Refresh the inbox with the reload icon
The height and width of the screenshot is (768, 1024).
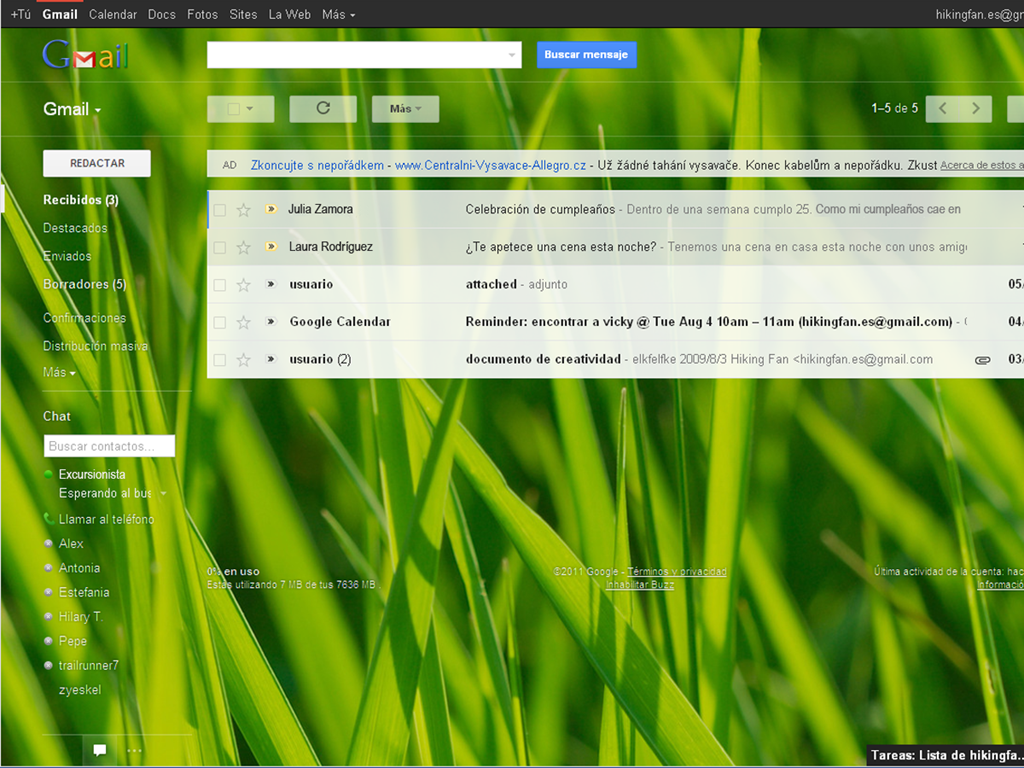point(323,108)
